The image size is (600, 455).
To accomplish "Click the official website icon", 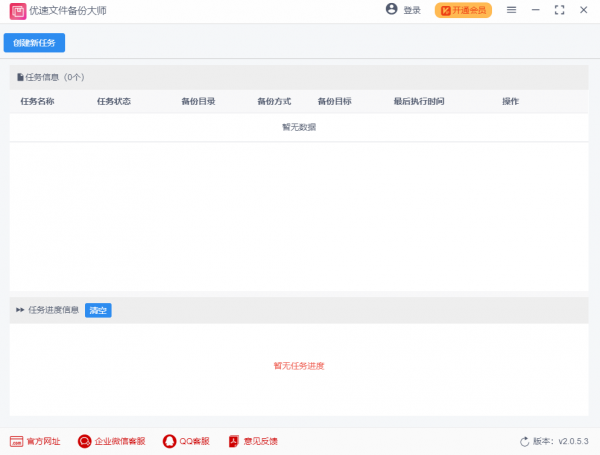I will (16, 441).
